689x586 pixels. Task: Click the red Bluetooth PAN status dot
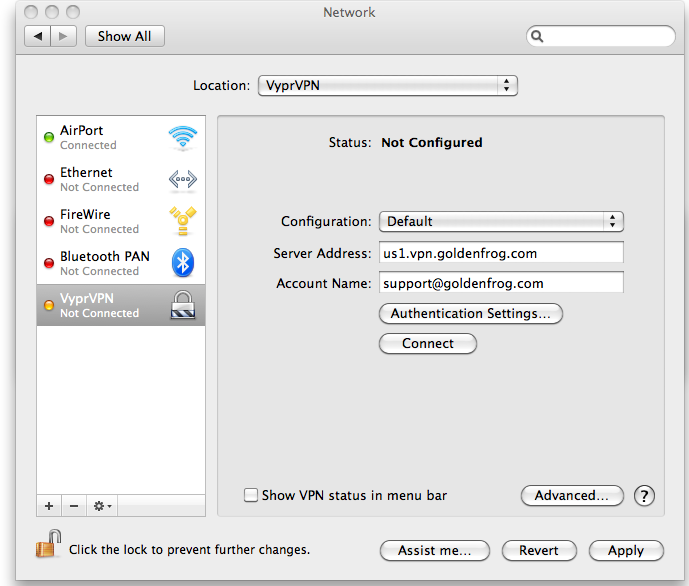tap(49, 263)
